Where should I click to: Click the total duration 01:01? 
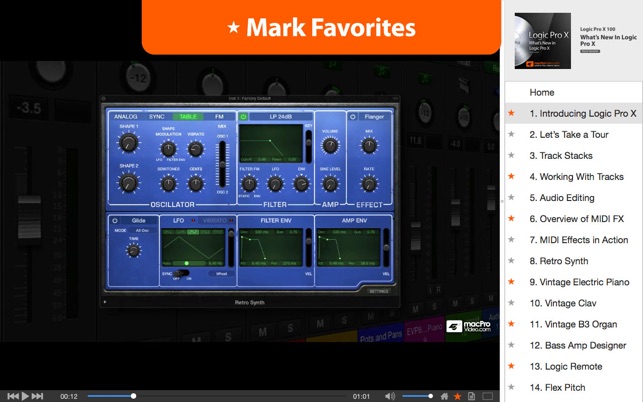(361, 396)
